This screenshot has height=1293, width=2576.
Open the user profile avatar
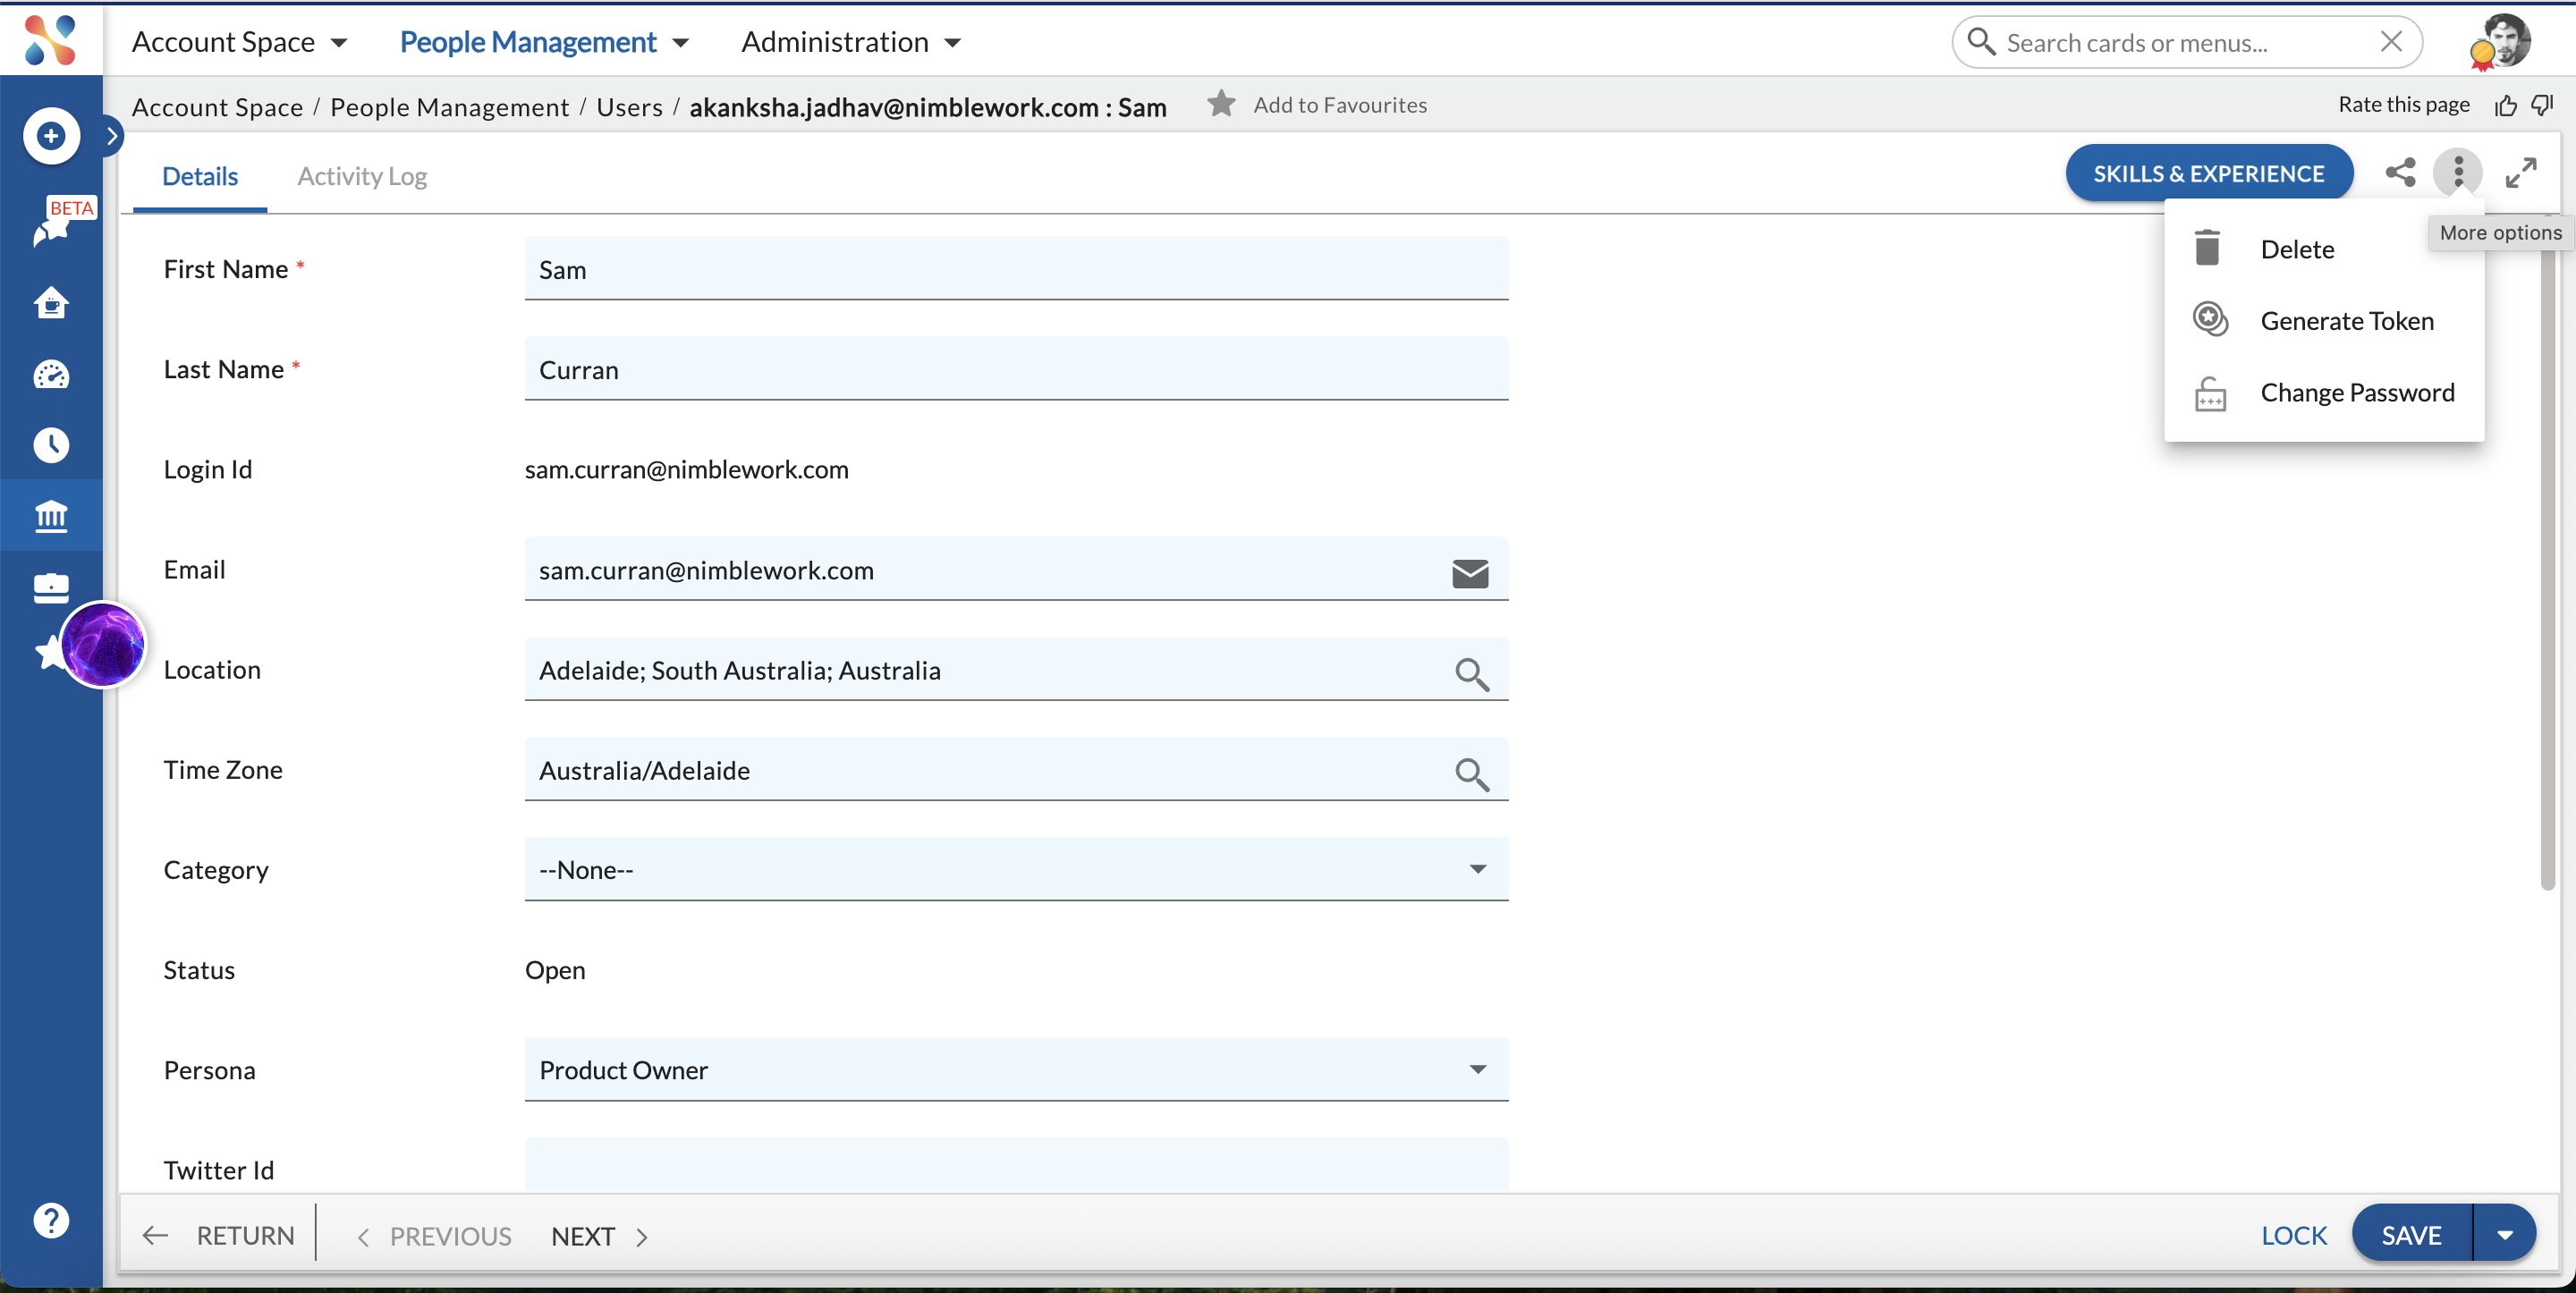tap(2502, 42)
